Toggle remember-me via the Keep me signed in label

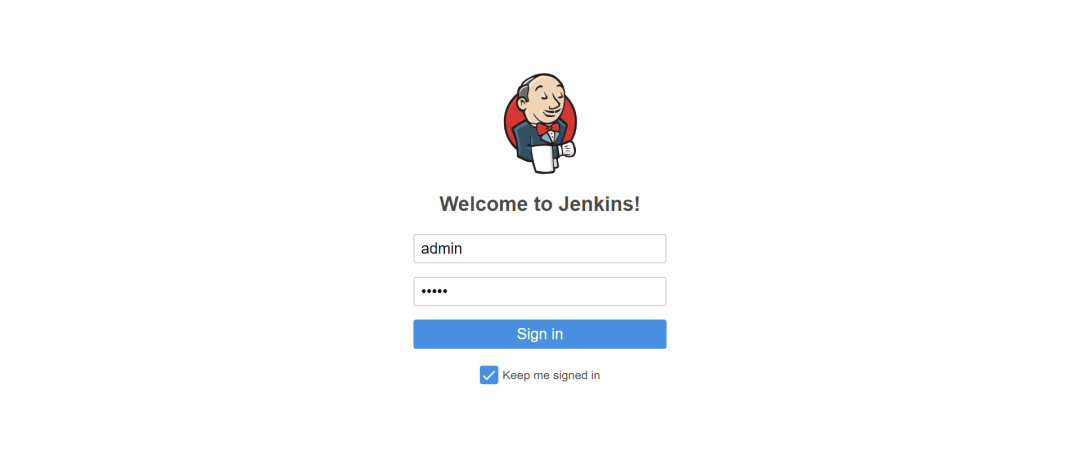coord(551,375)
